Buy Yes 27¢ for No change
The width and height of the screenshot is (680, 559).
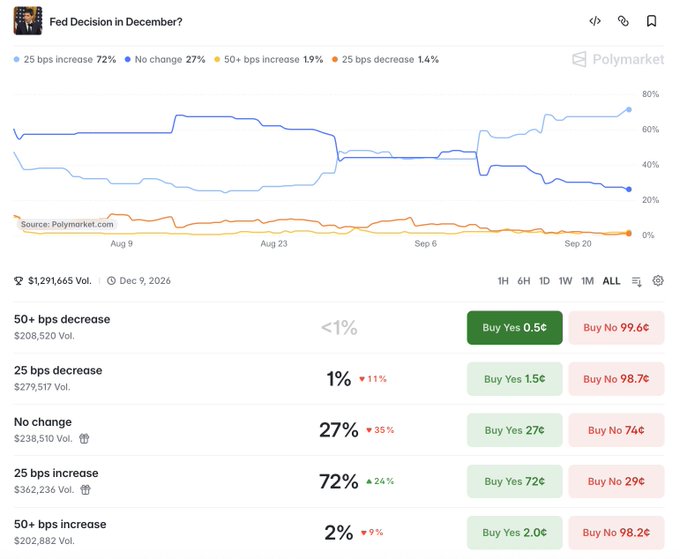[x=515, y=430]
